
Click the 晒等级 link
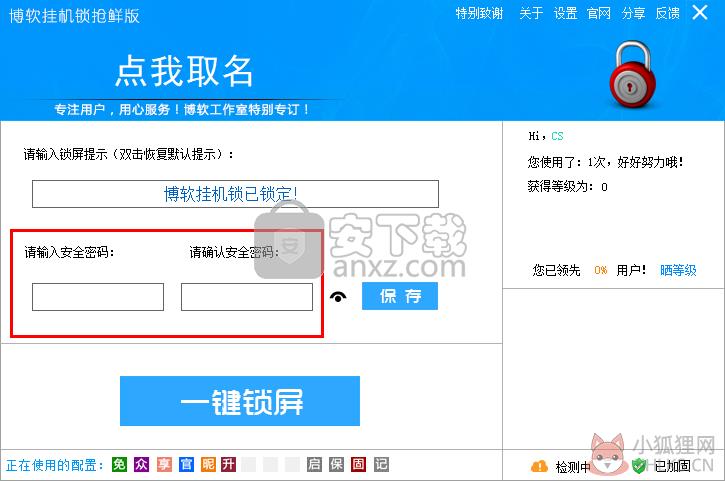(678, 270)
